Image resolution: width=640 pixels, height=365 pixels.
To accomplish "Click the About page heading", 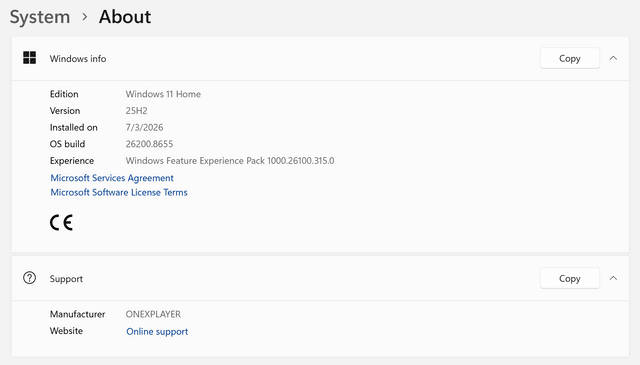I will tap(125, 17).
